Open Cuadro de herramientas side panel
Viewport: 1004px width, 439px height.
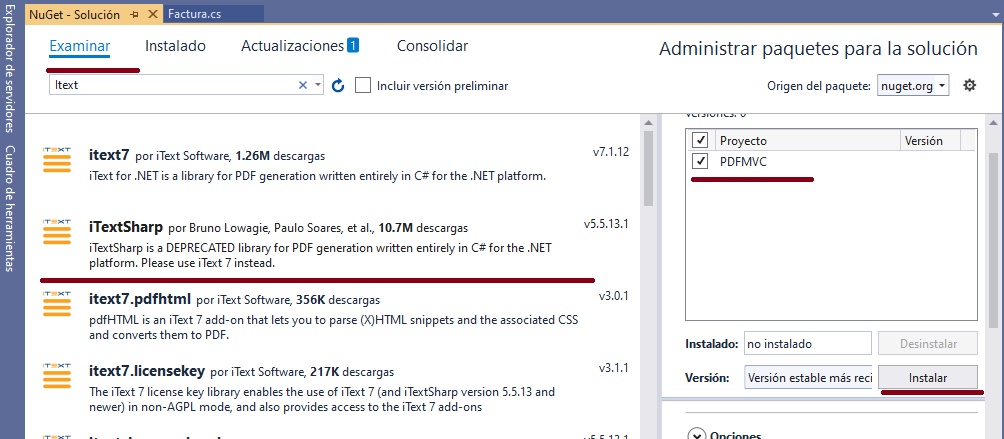click(x=9, y=208)
